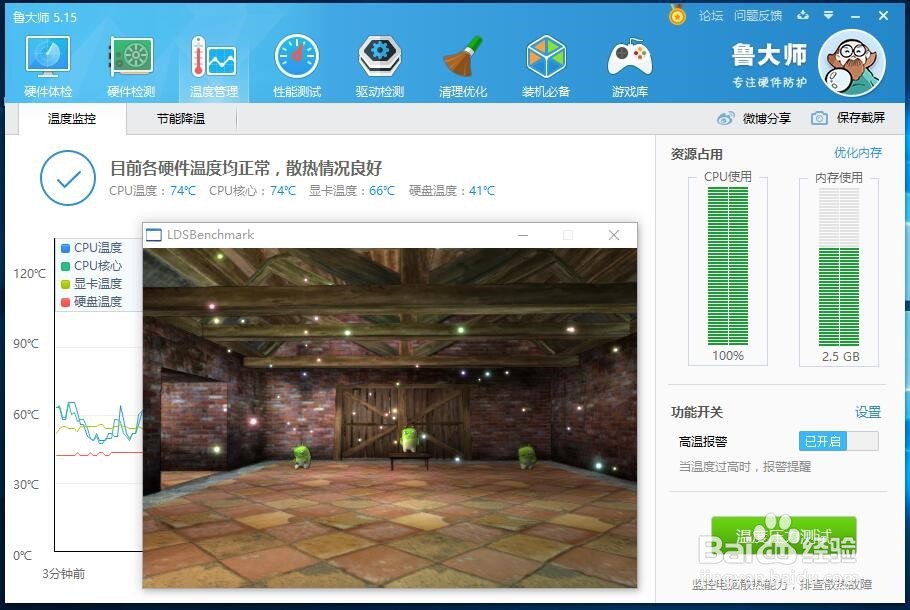Image resolution: width=910 pixels, height=610 pixels.
Task: Open 硬件检测 hardware detection icon
Action: point(131,65)
